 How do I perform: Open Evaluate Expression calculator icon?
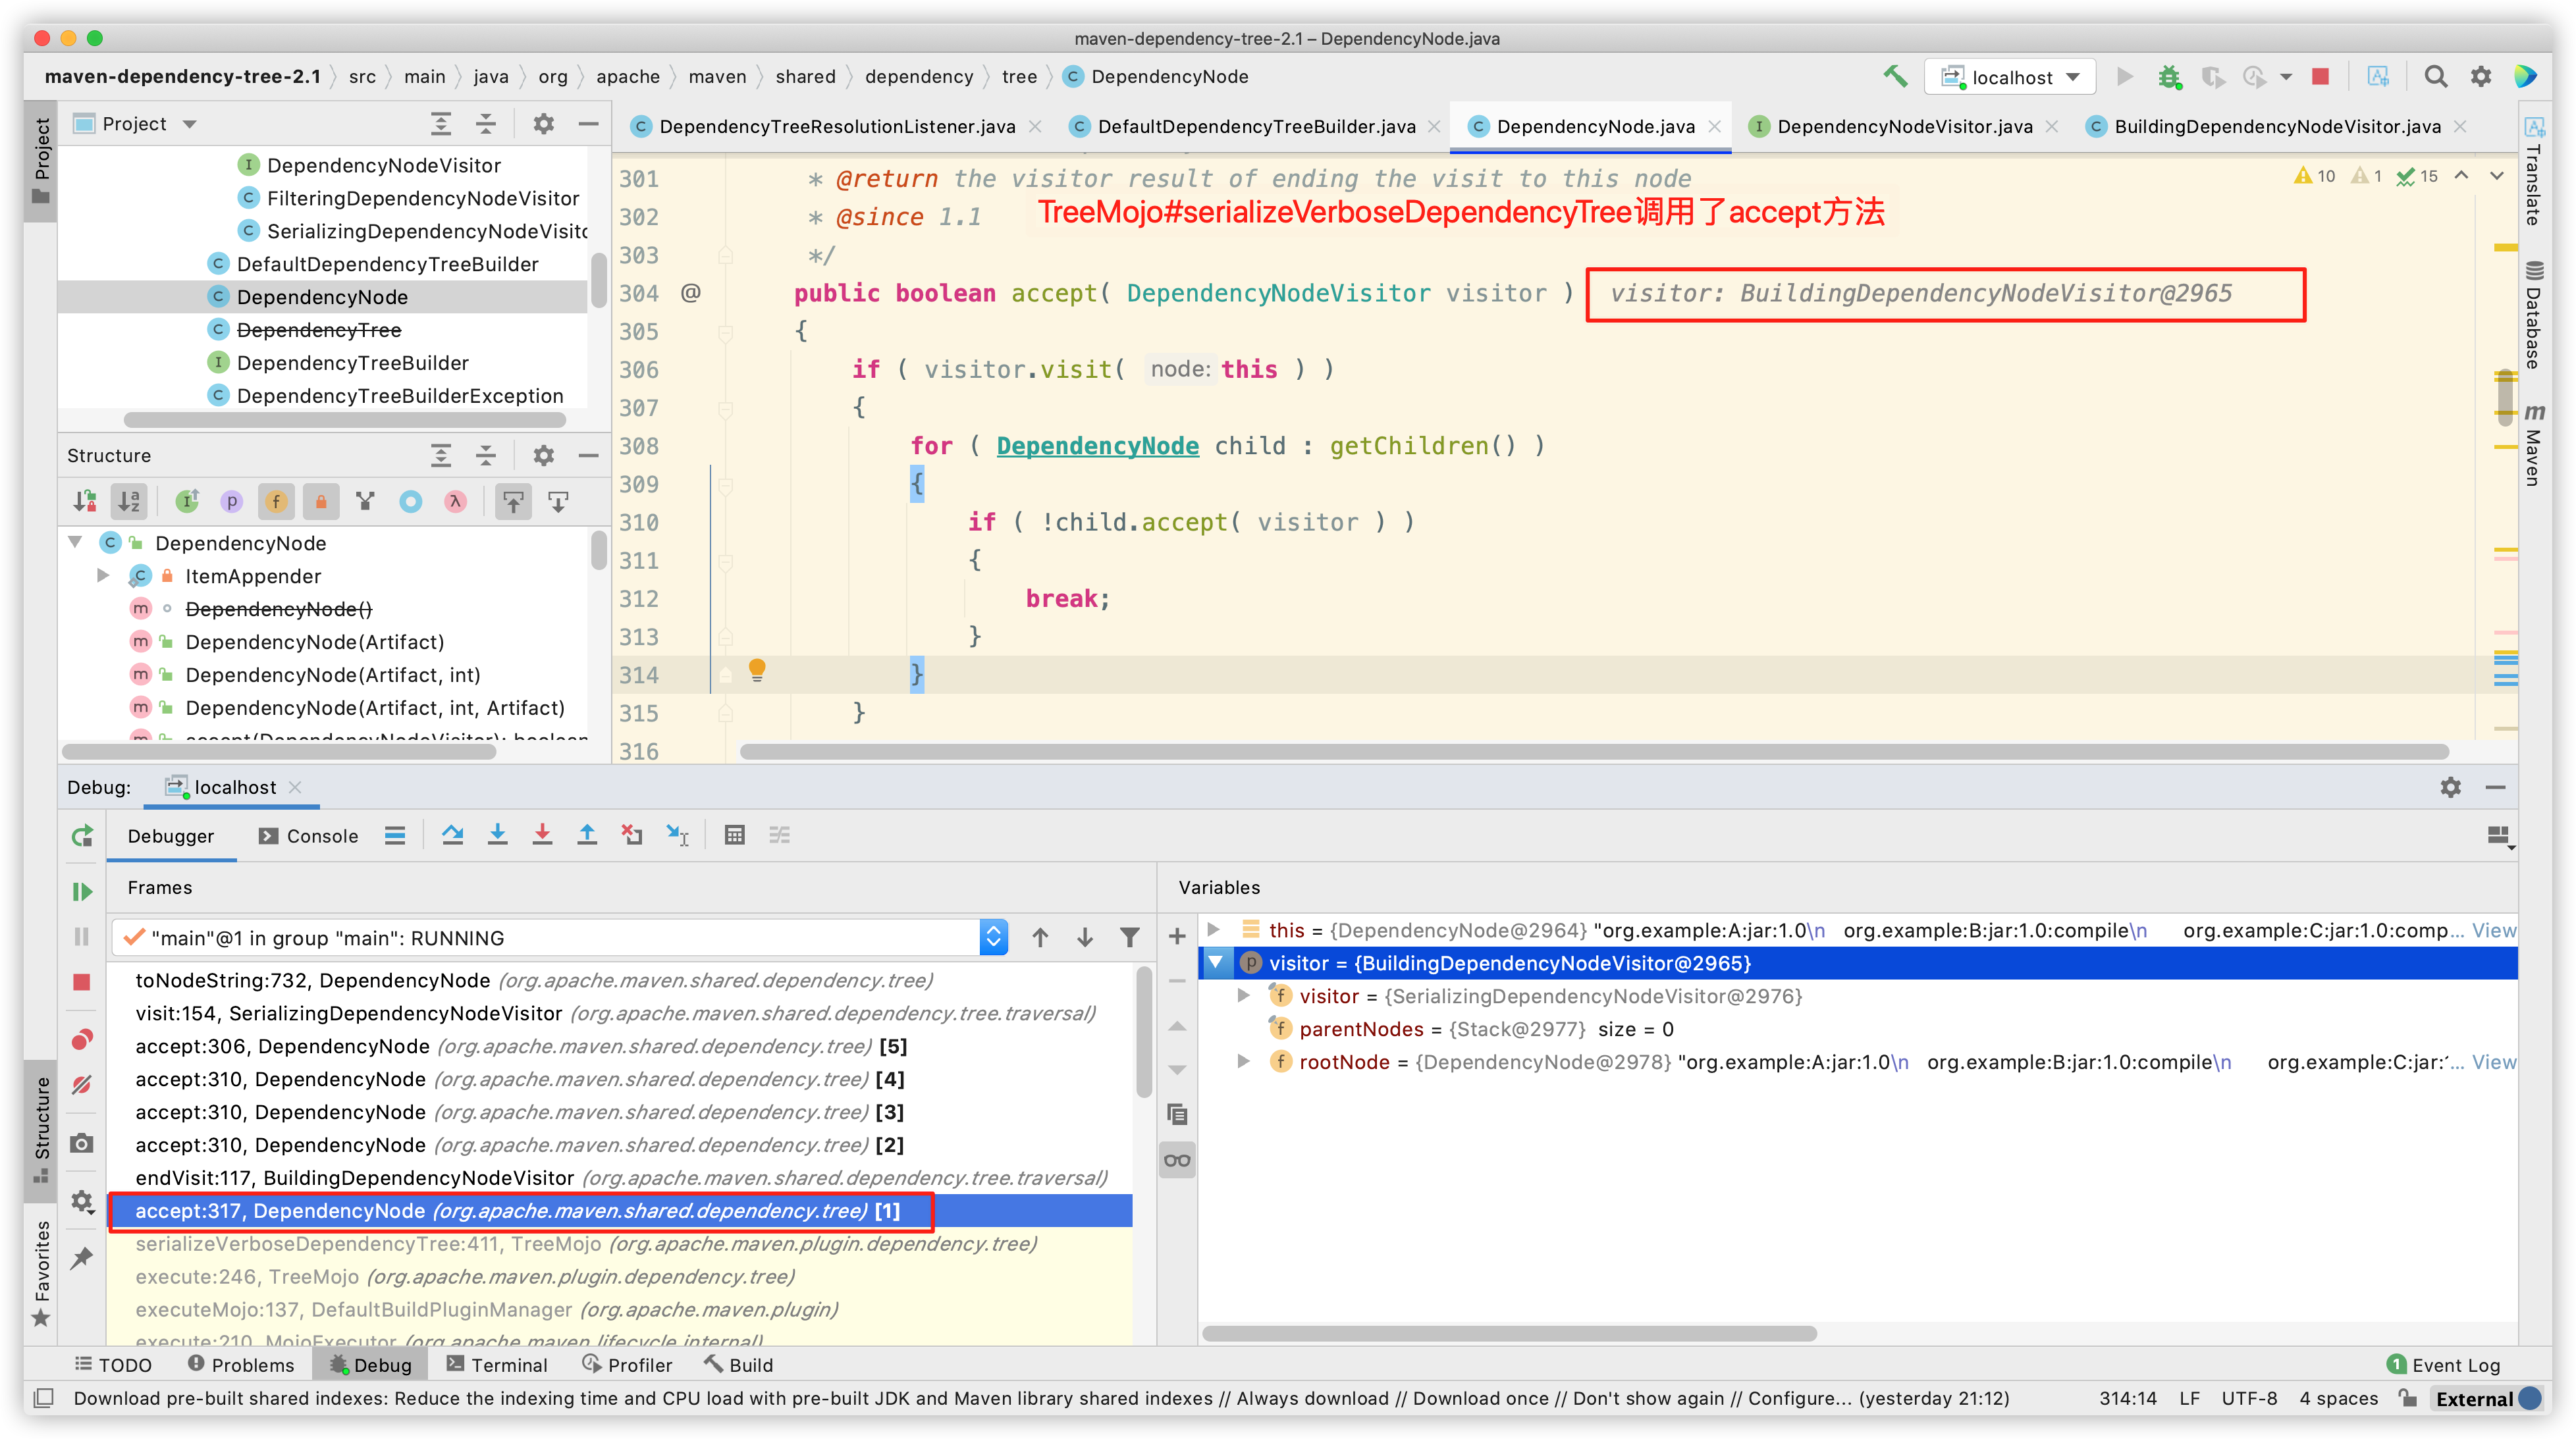734,835
